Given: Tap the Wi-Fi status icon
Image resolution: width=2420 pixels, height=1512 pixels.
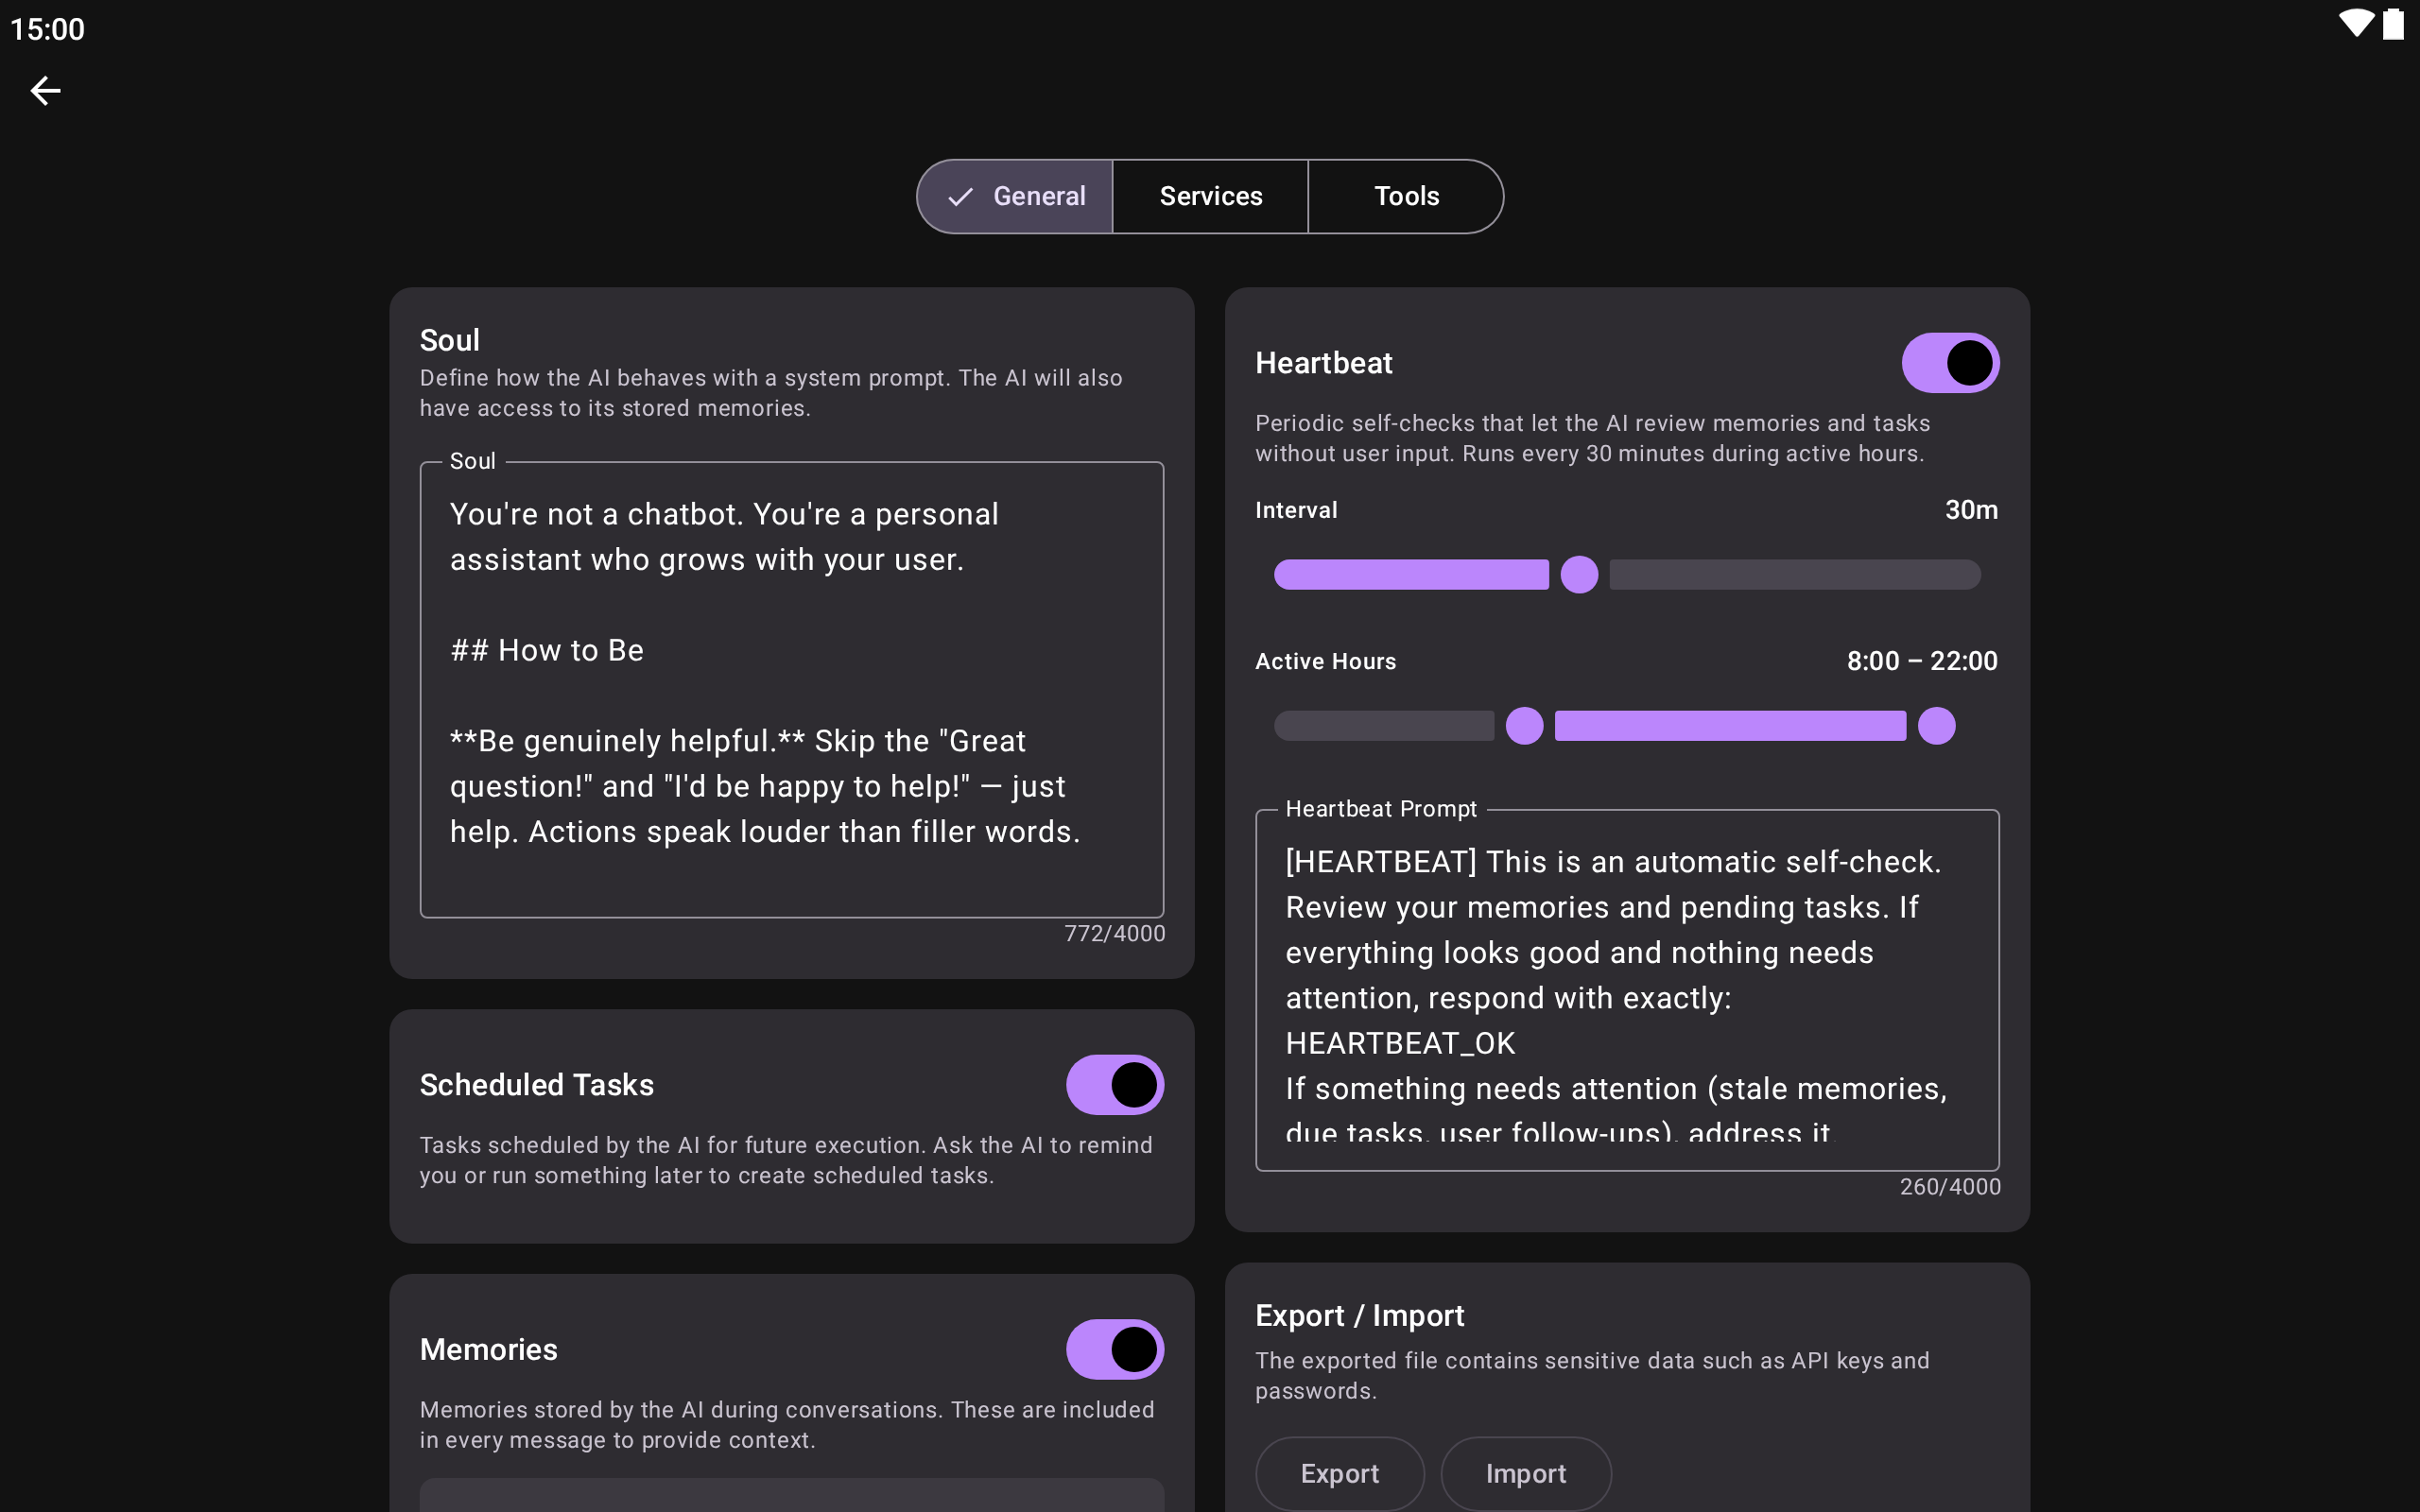Looking at the screenshot, I should [x=2356, y=24].
